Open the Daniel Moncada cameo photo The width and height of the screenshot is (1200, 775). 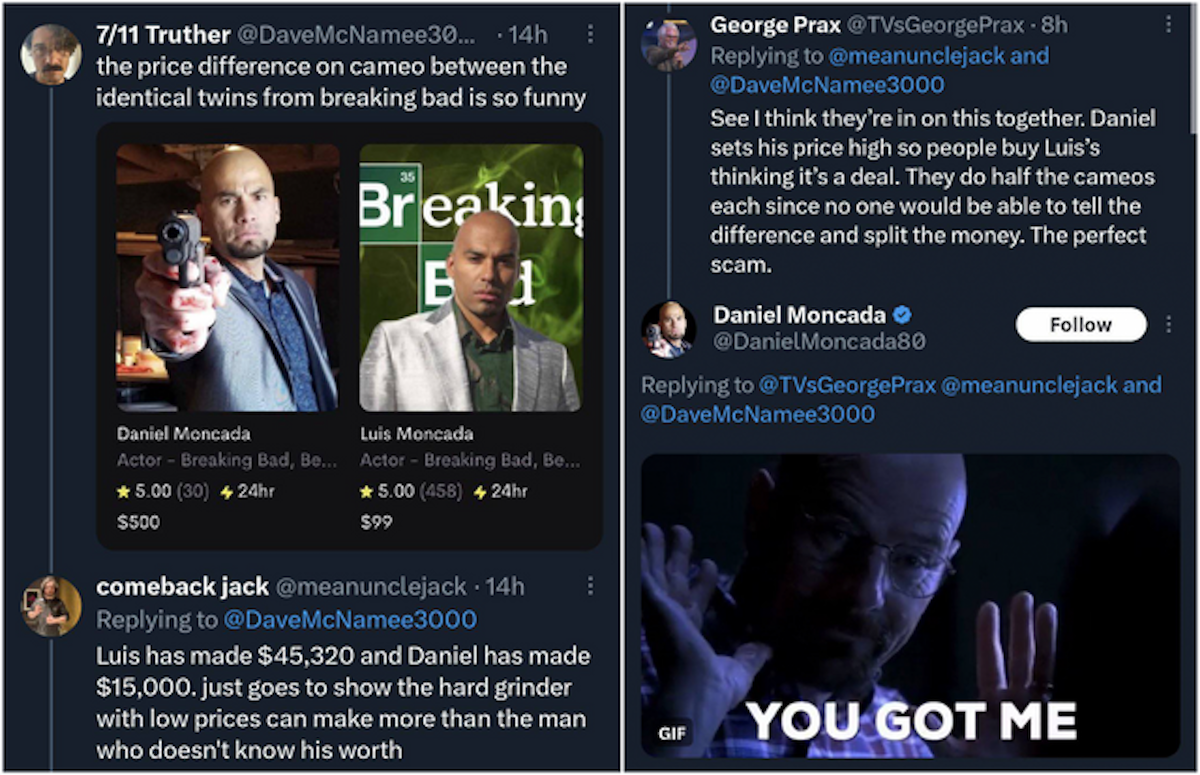point(227,278)
